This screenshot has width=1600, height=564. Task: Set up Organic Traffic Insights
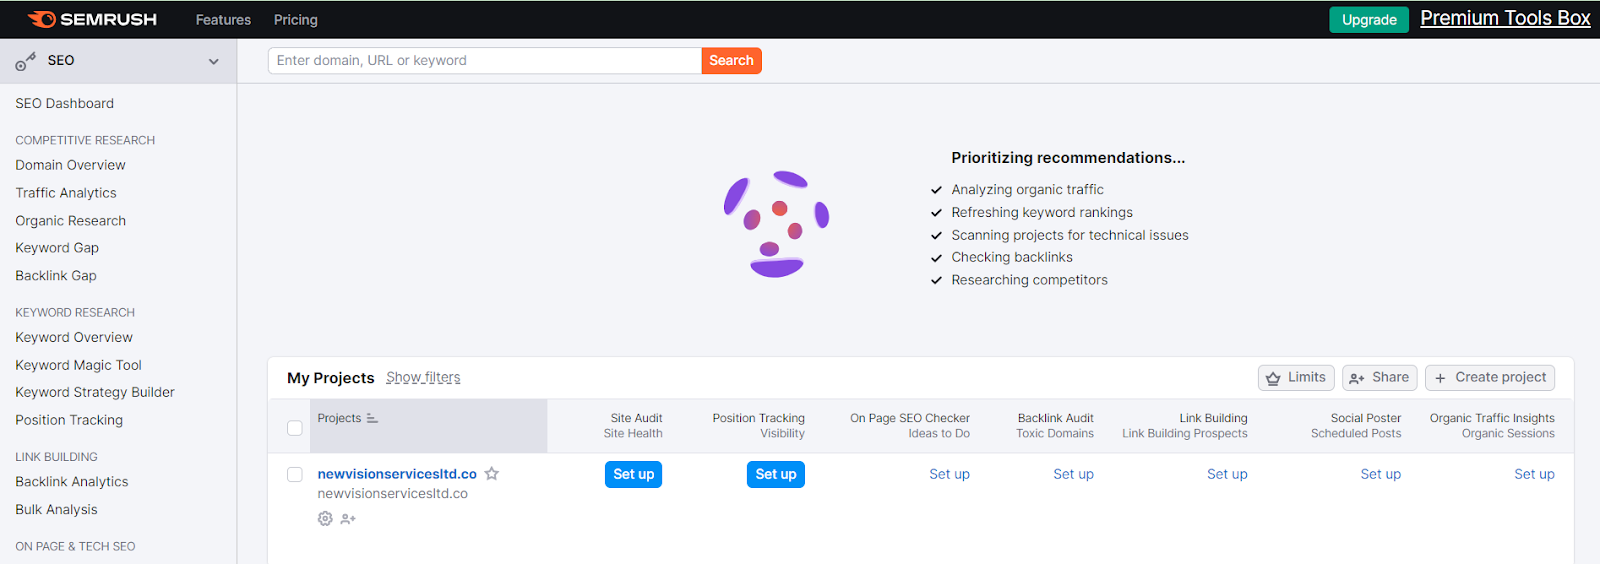(x=1534, y=474)
